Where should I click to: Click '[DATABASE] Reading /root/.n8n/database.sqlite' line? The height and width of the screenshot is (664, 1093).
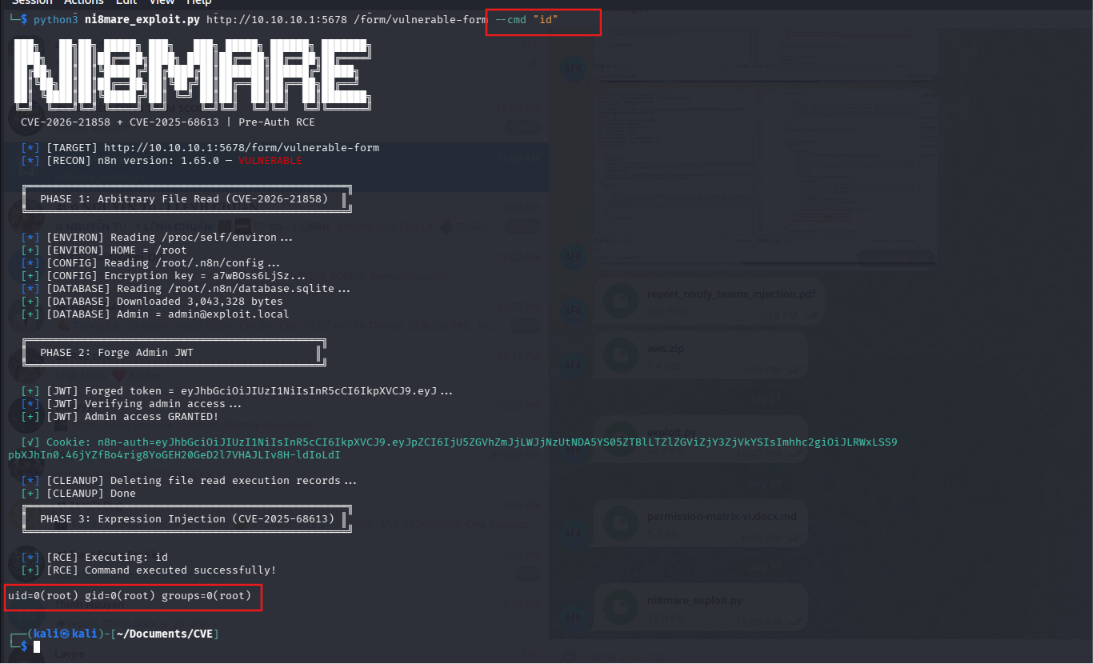(x=185, y=288)
